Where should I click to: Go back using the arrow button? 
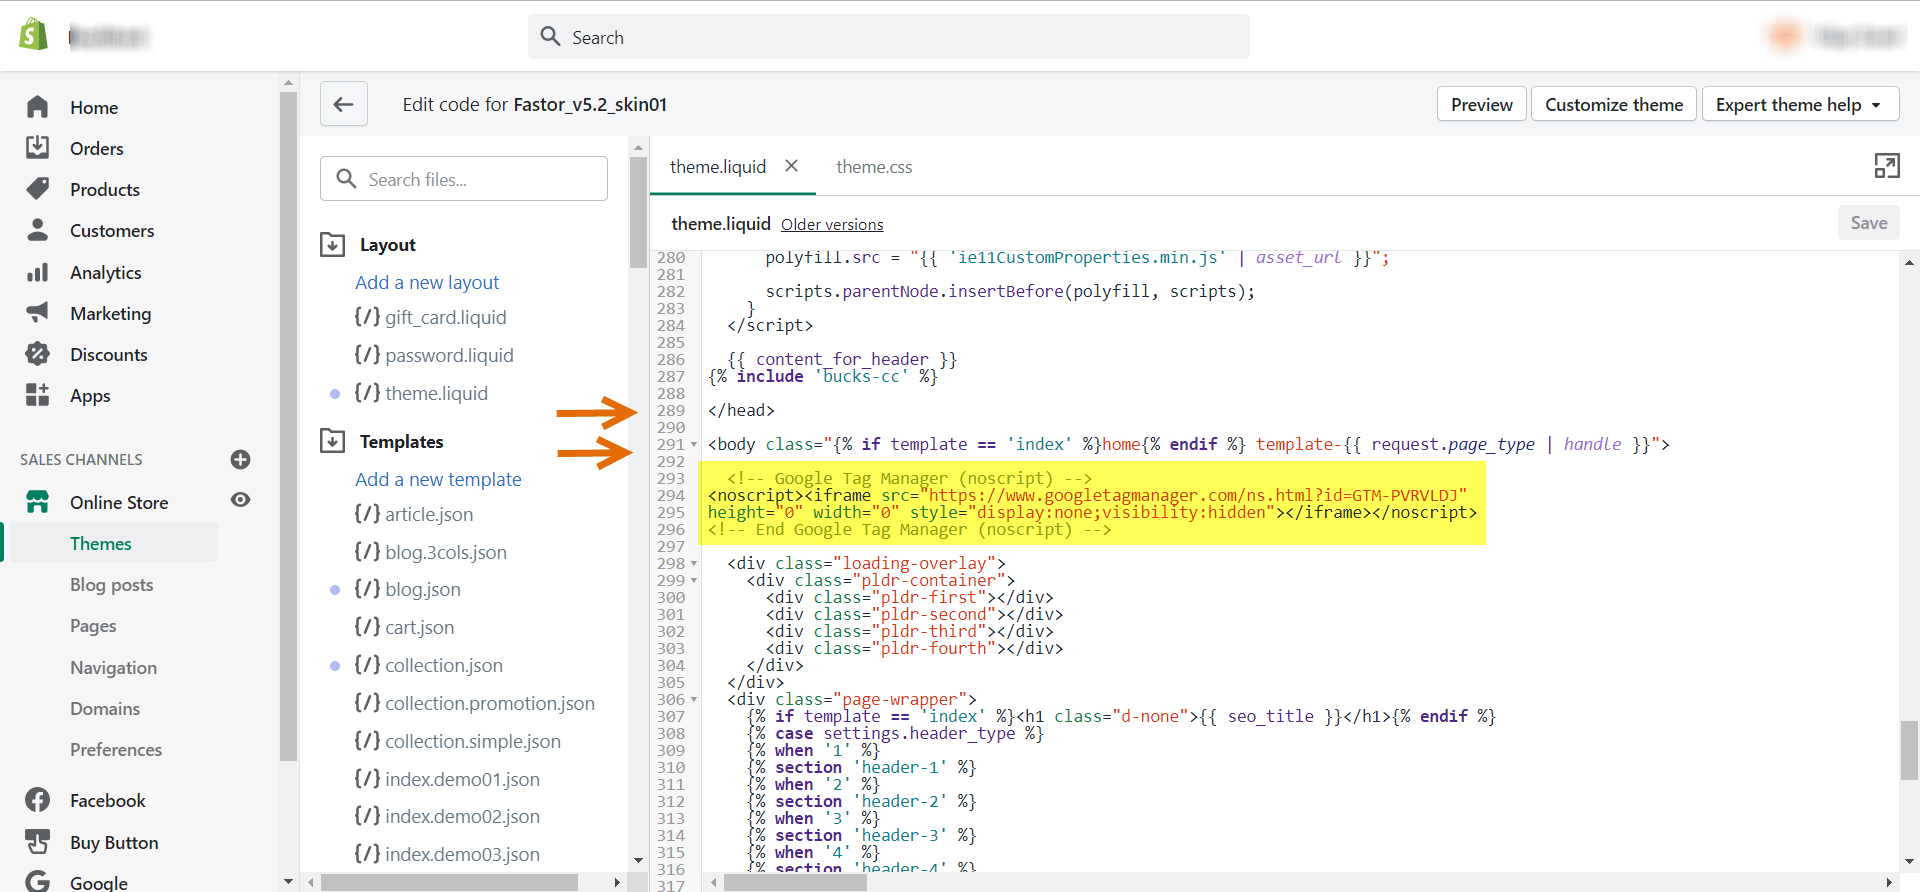pos(343,104)
